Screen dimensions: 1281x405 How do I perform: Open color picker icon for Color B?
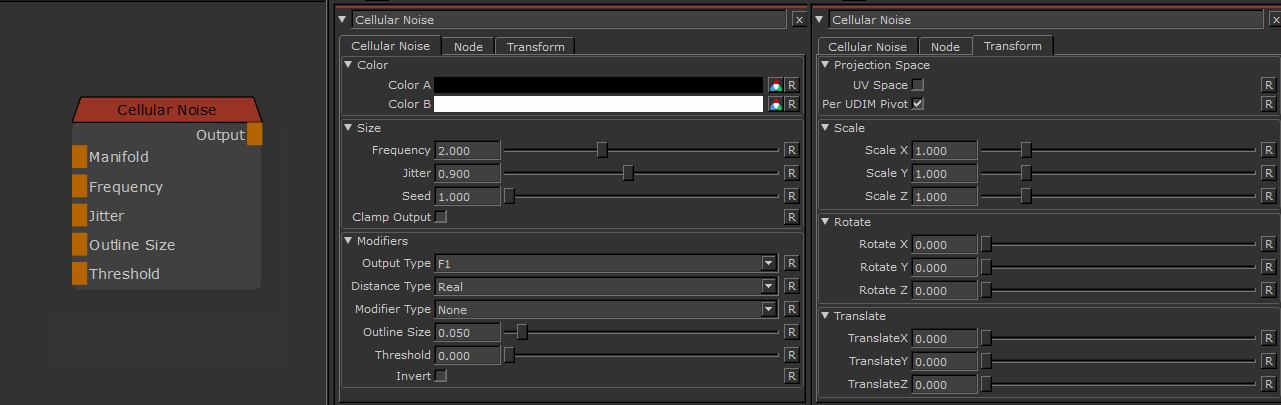tap(774, 104)
